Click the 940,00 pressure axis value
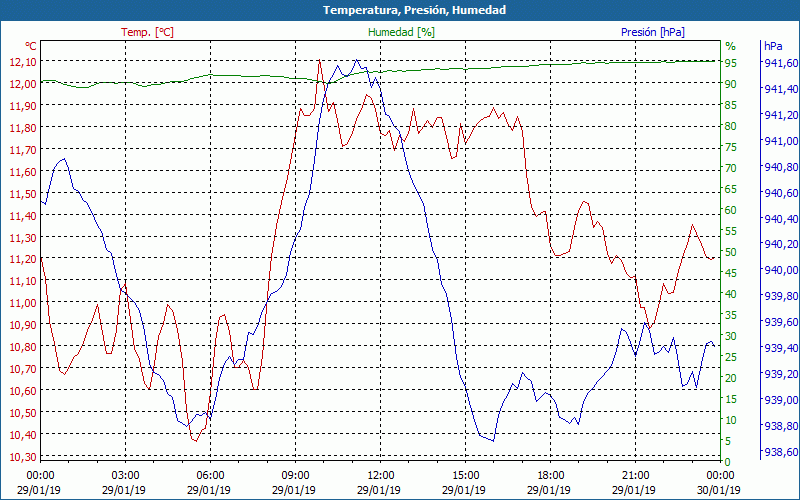 tap(781, 270)
